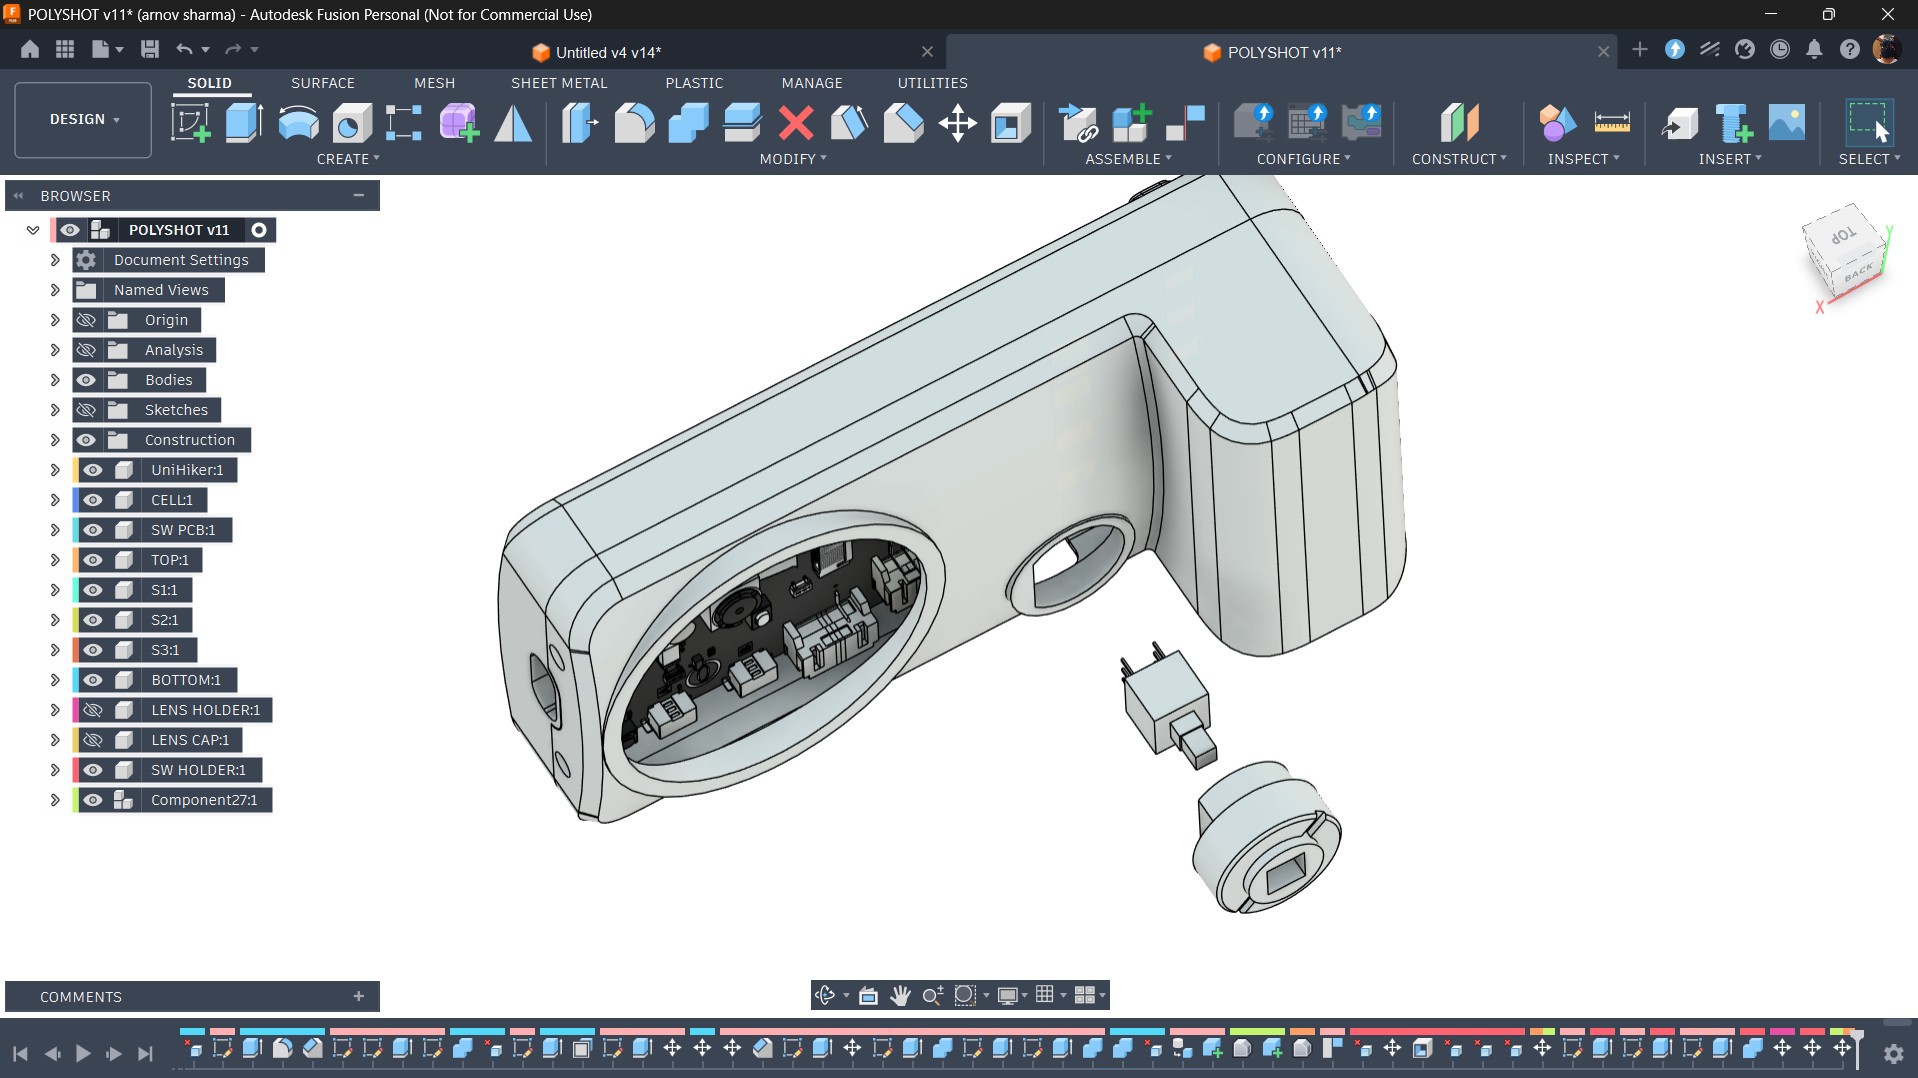This screenshot has height=1078, width=1918.
Task: Expand the SW HOLDER:1 component
Action: point(55,770)
